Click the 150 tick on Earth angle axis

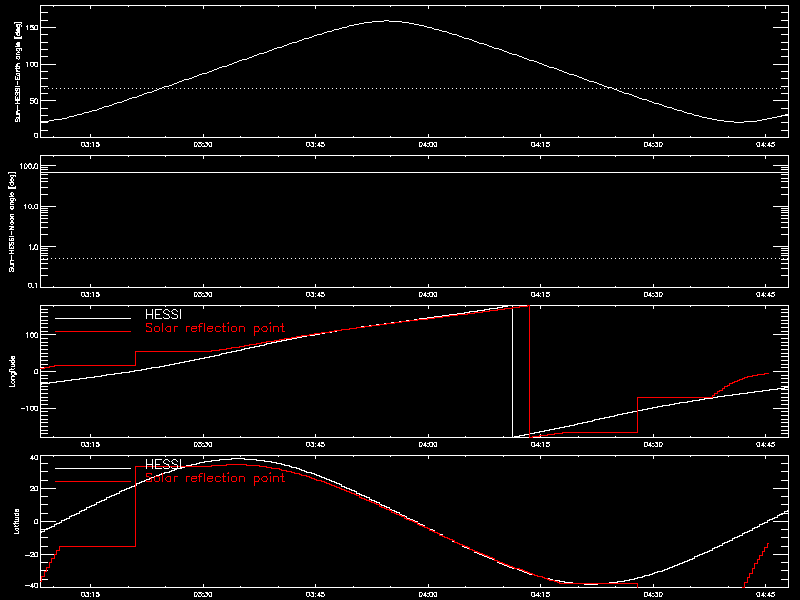coord(32,28)
